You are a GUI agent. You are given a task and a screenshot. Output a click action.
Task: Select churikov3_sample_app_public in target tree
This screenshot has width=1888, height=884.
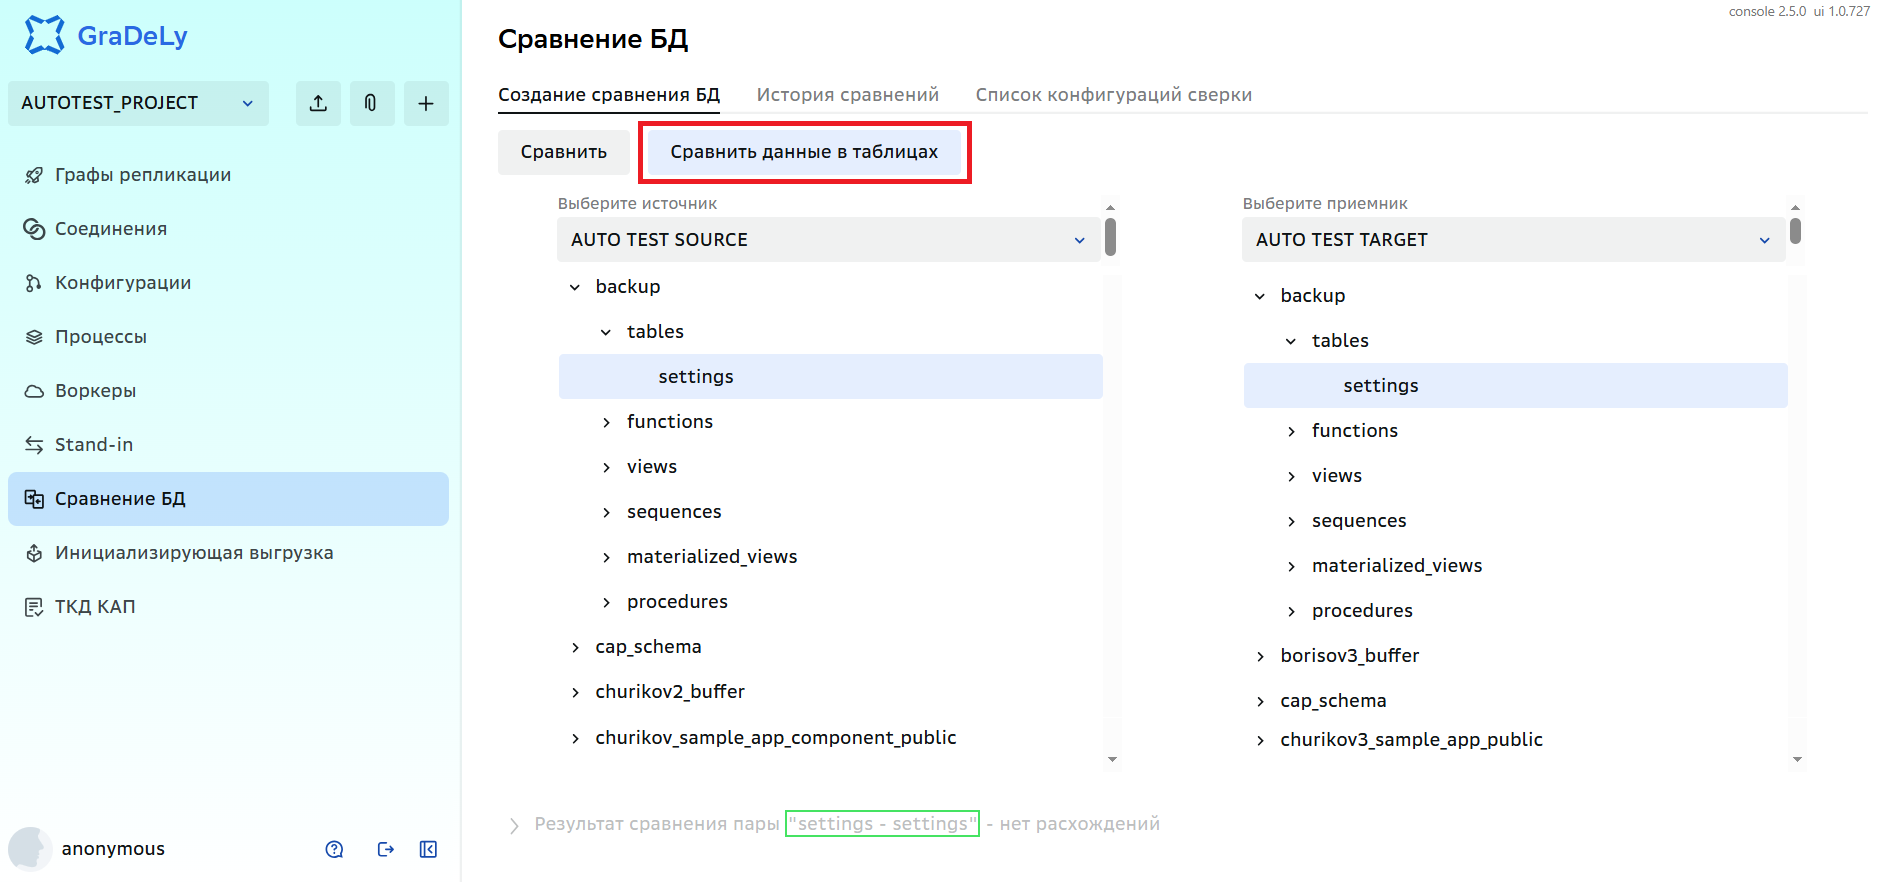1411,740
